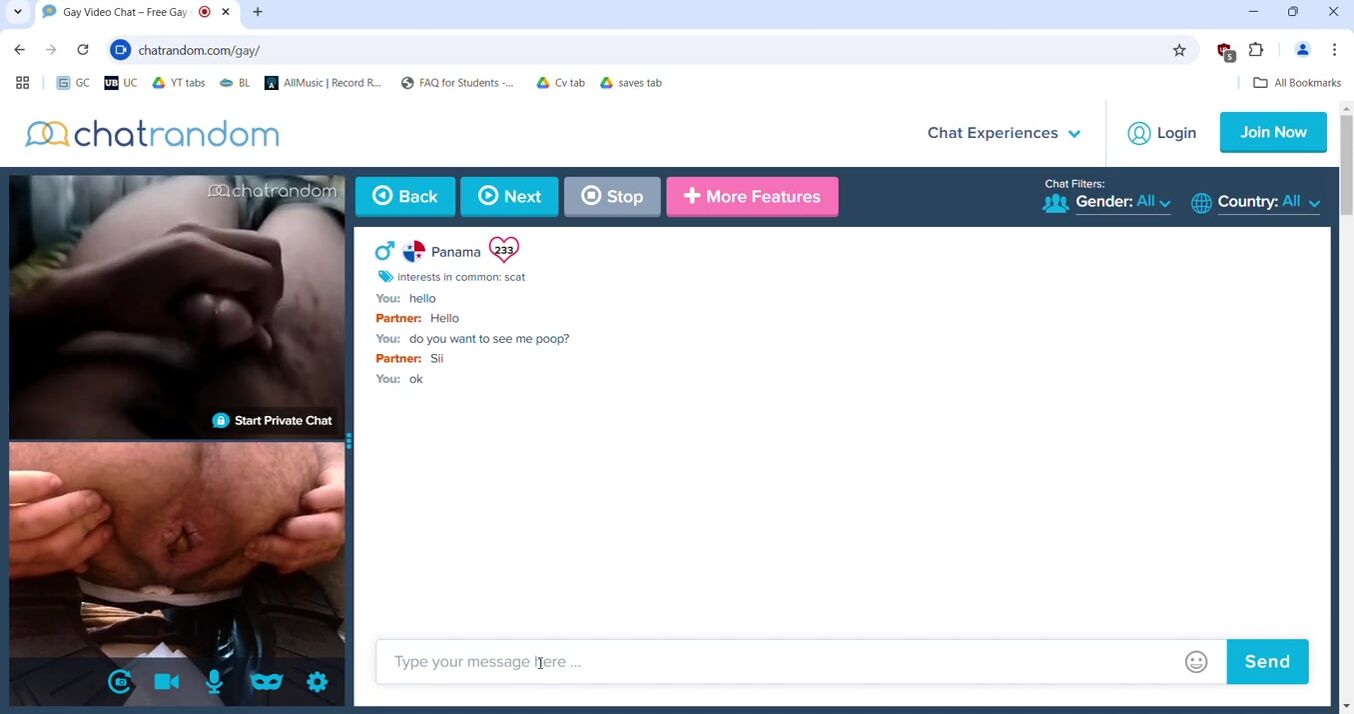Open the Chat Experiences menu

[1003, 133]
